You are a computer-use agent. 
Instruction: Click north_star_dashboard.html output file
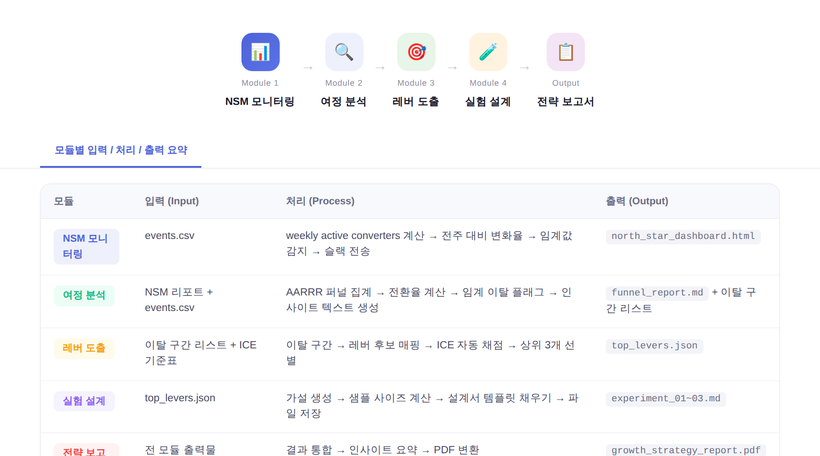[683, 236]
